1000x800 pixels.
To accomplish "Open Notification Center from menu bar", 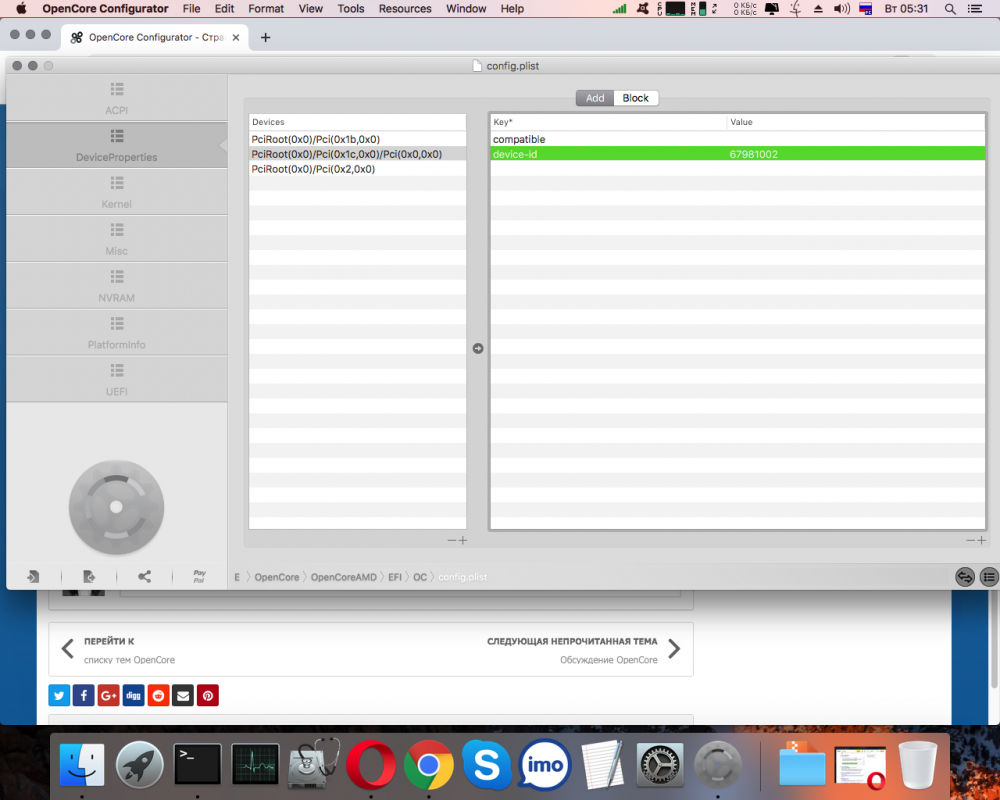I will [x=974, y=9].
